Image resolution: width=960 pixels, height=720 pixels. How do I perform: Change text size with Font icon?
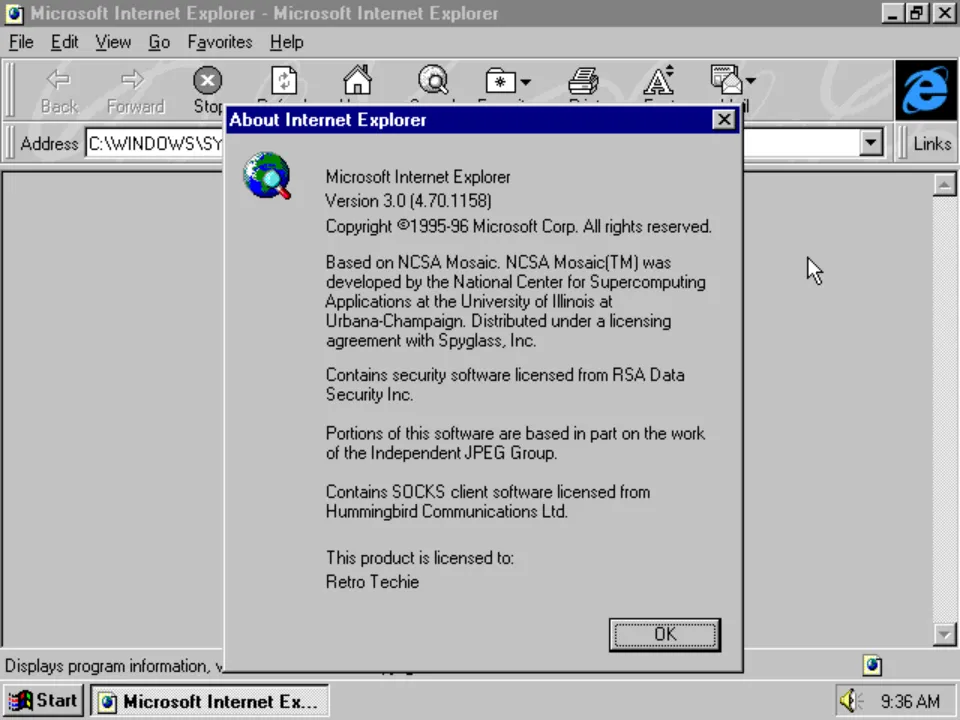[x=659, y=80]
